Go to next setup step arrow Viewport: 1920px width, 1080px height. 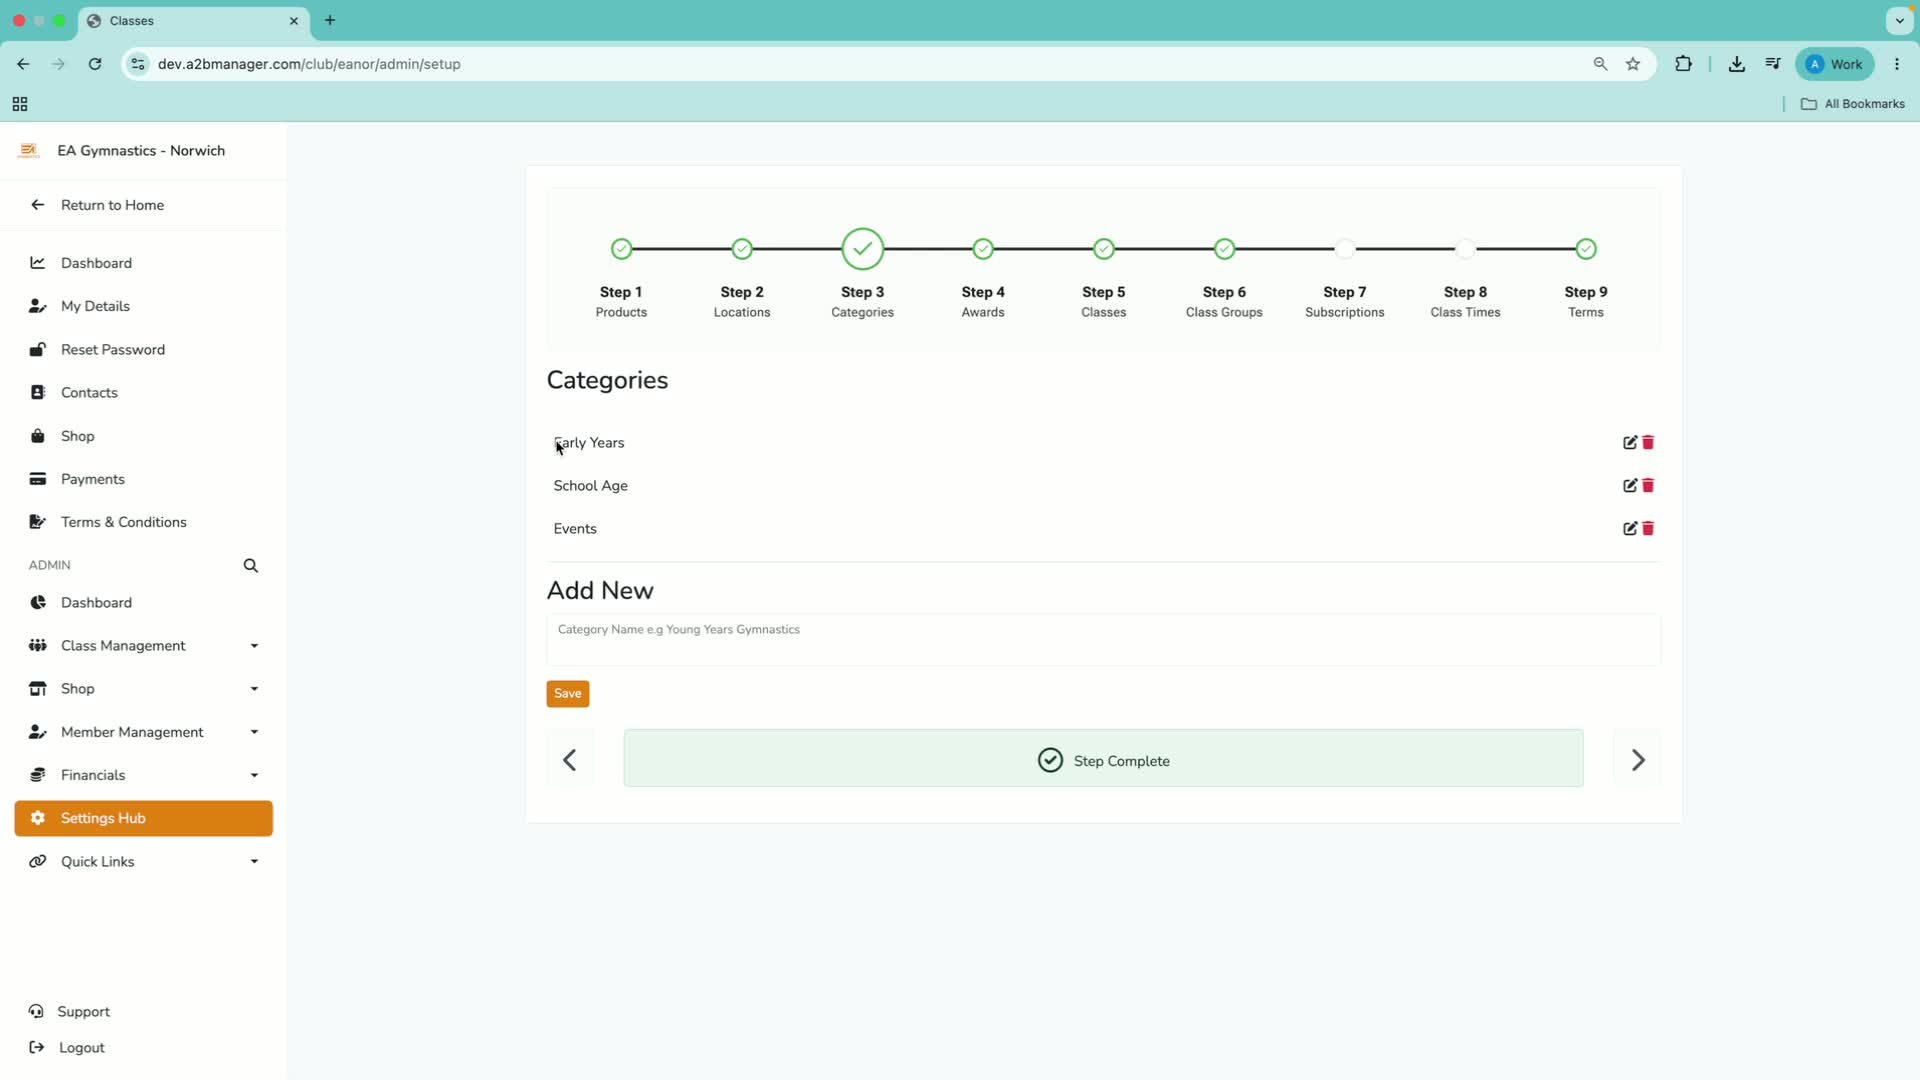1638,760
